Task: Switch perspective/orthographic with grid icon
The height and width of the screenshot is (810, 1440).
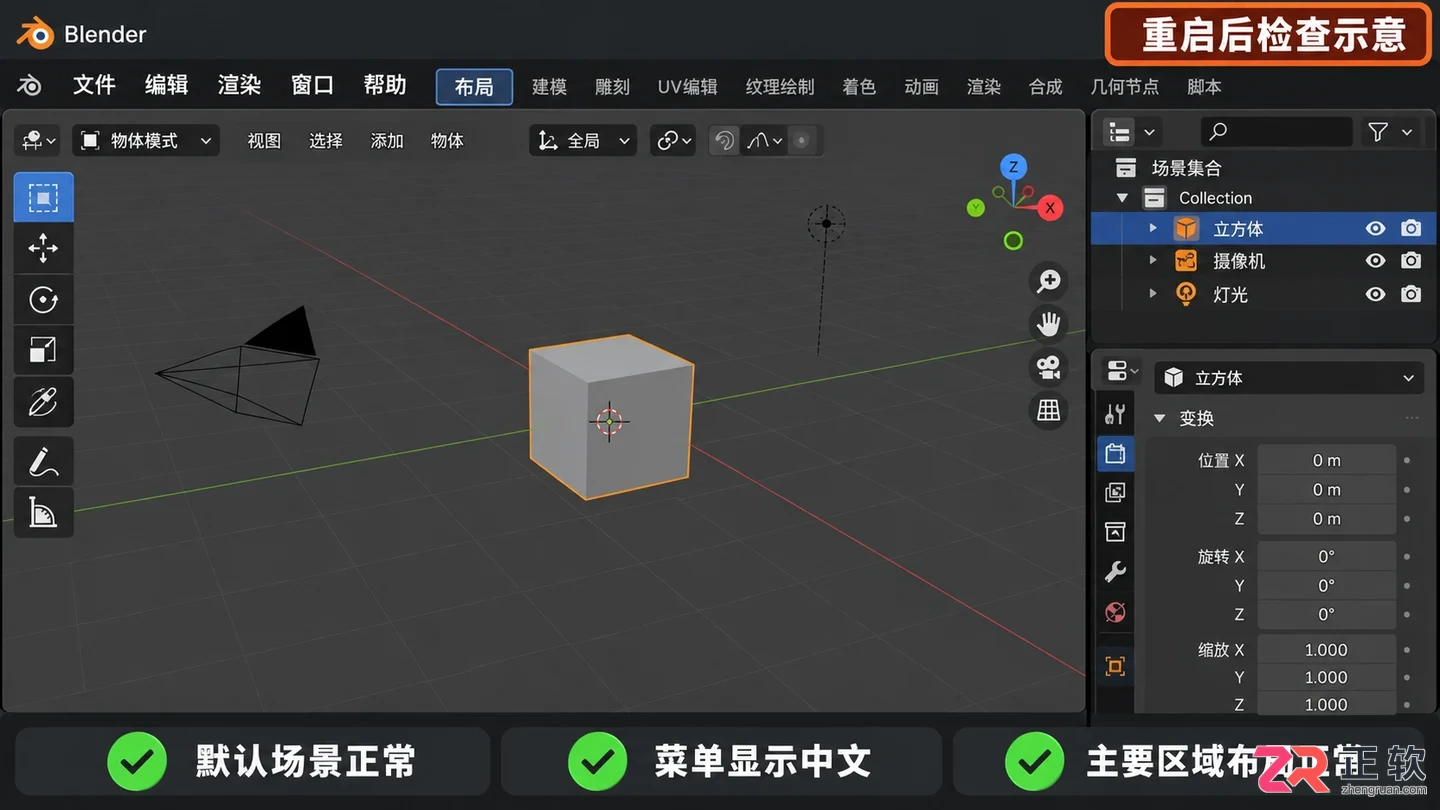Action: pos(1048,411)
